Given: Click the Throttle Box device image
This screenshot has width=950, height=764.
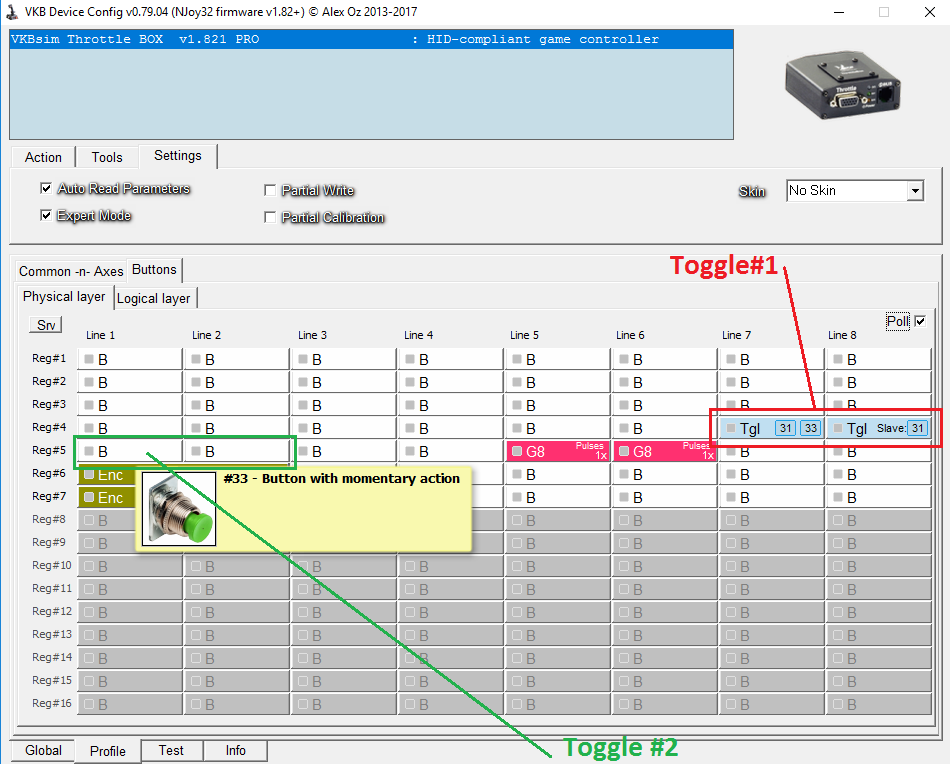Looking at the screenshot, I should click(843, 86).
